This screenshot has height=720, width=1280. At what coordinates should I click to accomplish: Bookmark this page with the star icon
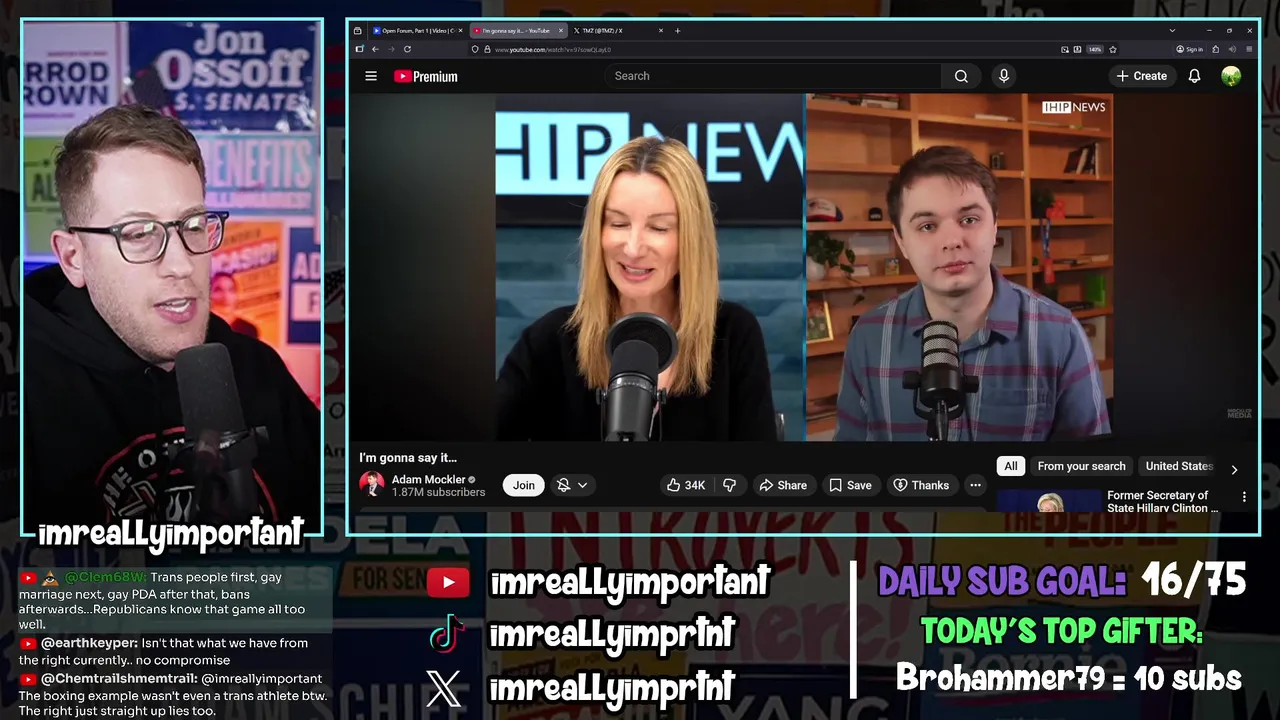pyautogui.click(x=1113, y=49)
